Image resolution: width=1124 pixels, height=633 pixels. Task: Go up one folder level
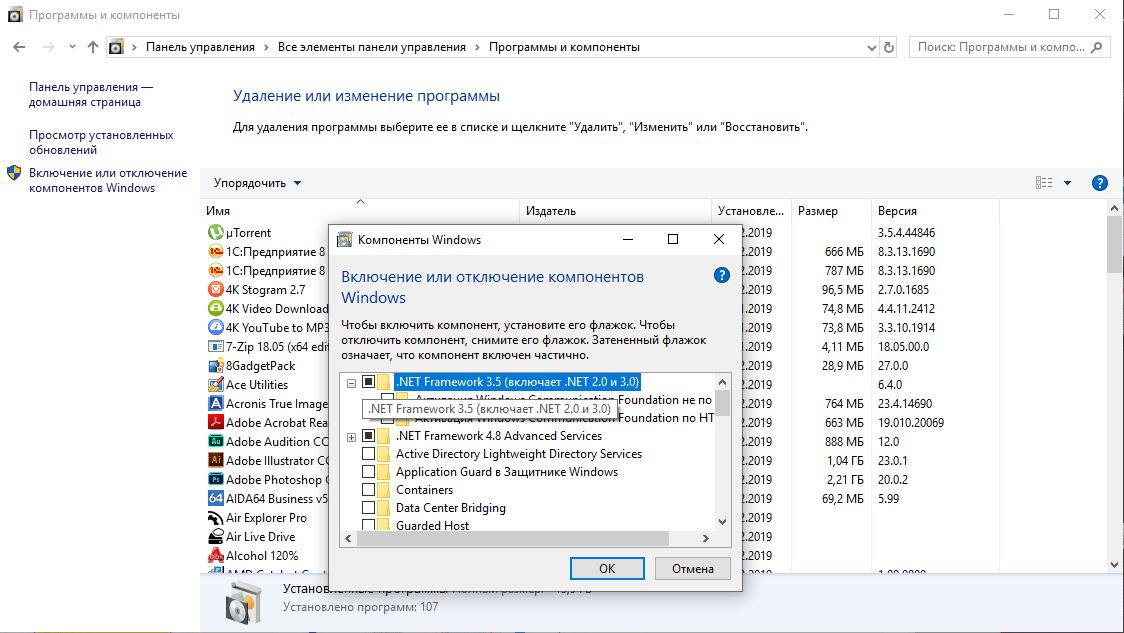click(x=92, y=47)
